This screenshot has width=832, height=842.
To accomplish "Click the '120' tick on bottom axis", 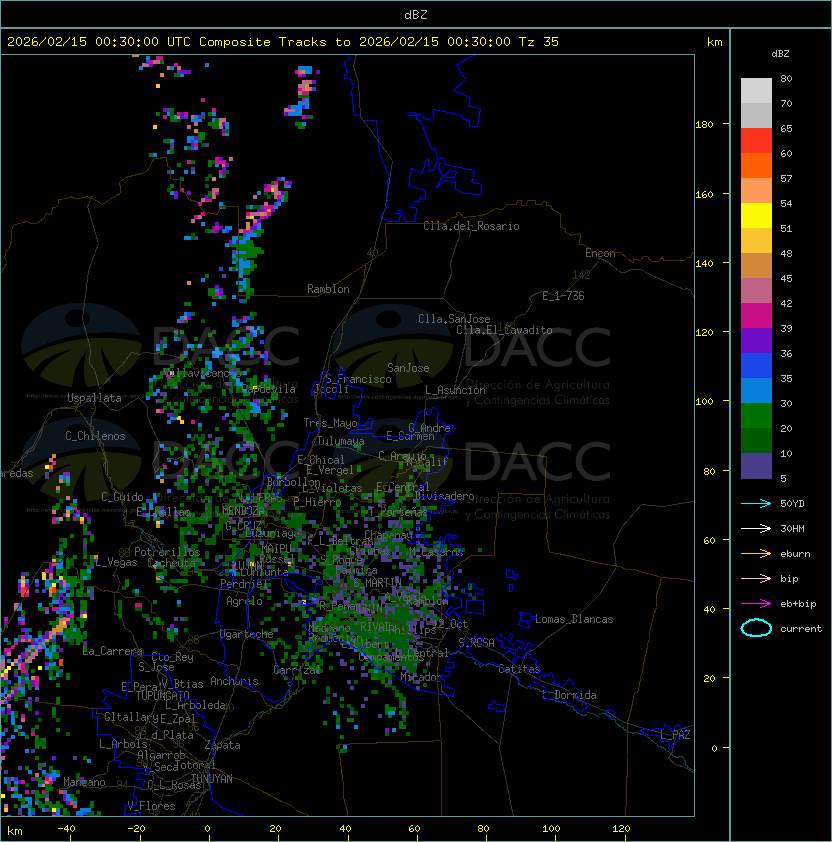I will coord(621,829).
